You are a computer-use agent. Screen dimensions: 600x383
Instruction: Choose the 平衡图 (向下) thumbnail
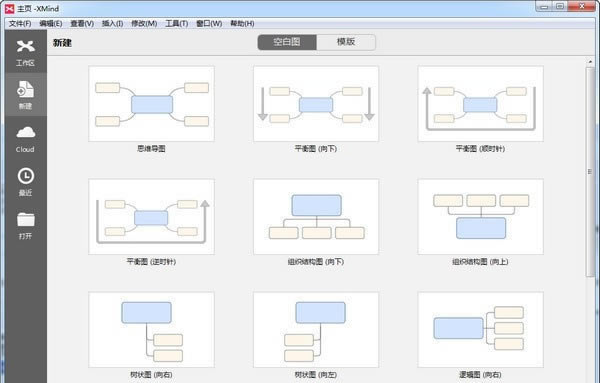point(316,104)
